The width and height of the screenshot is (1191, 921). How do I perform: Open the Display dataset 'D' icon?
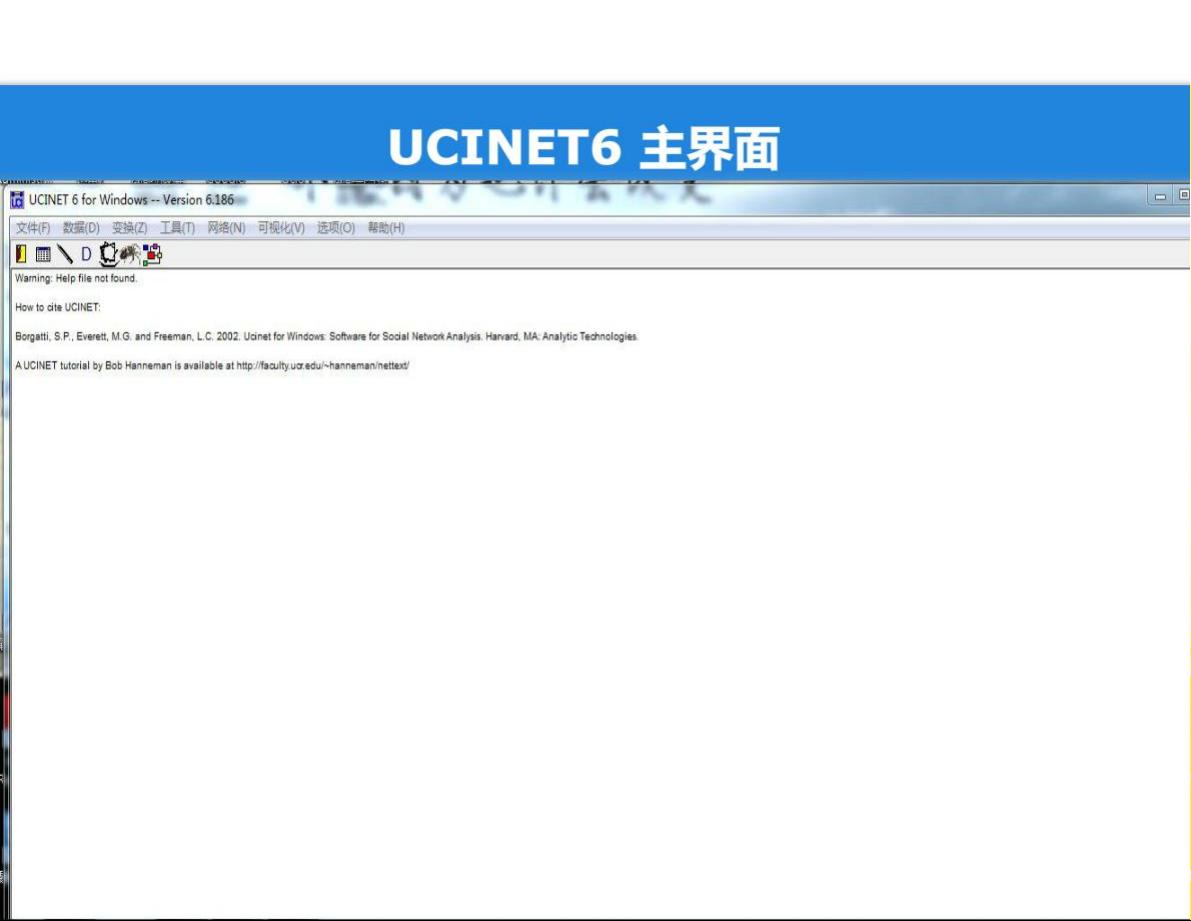[x=84, y=252]
